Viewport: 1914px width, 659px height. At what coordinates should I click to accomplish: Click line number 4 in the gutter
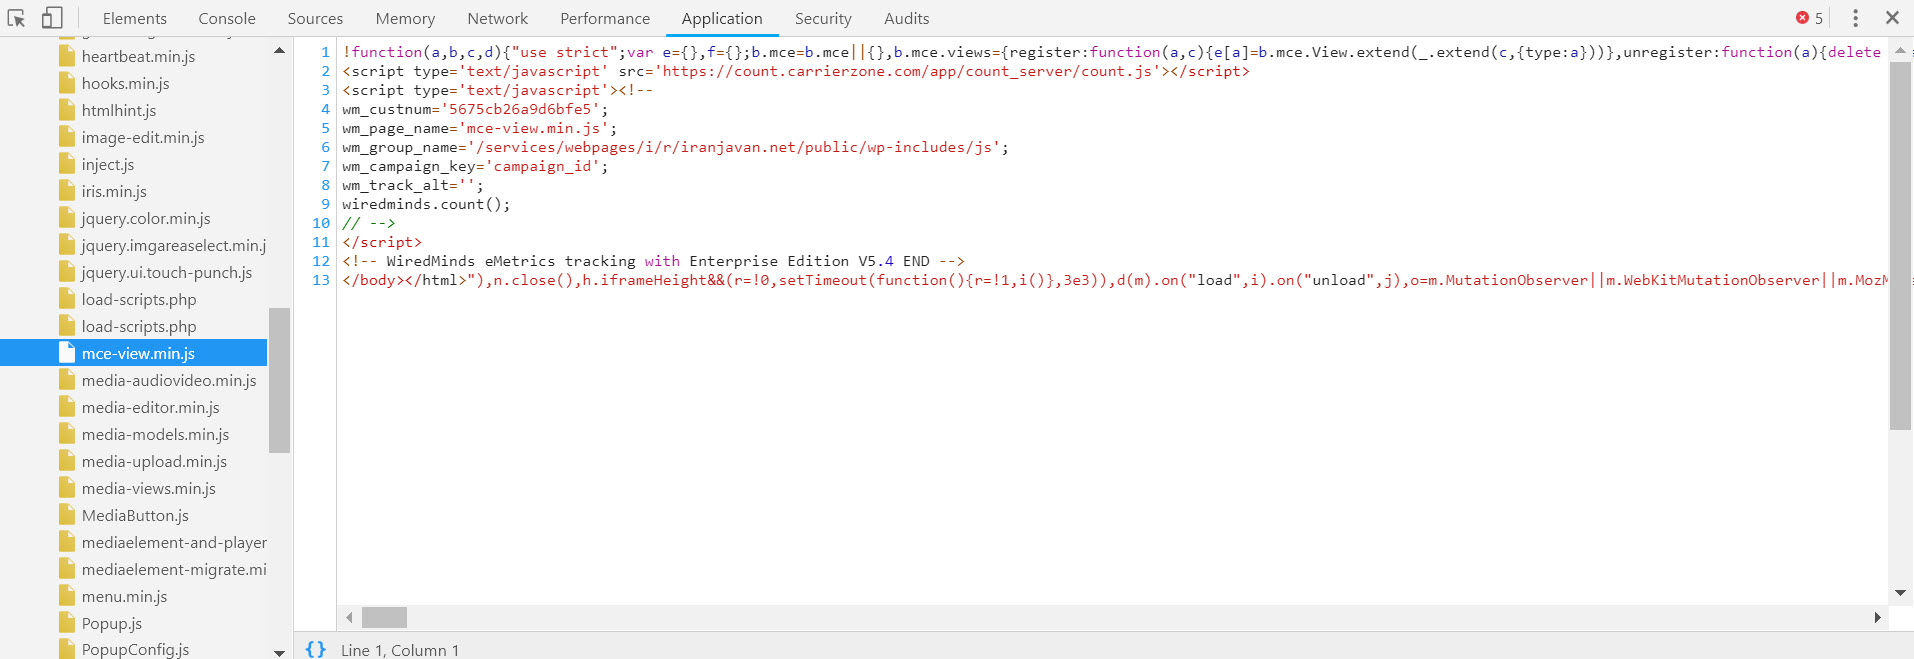click(x=325, y=109)
